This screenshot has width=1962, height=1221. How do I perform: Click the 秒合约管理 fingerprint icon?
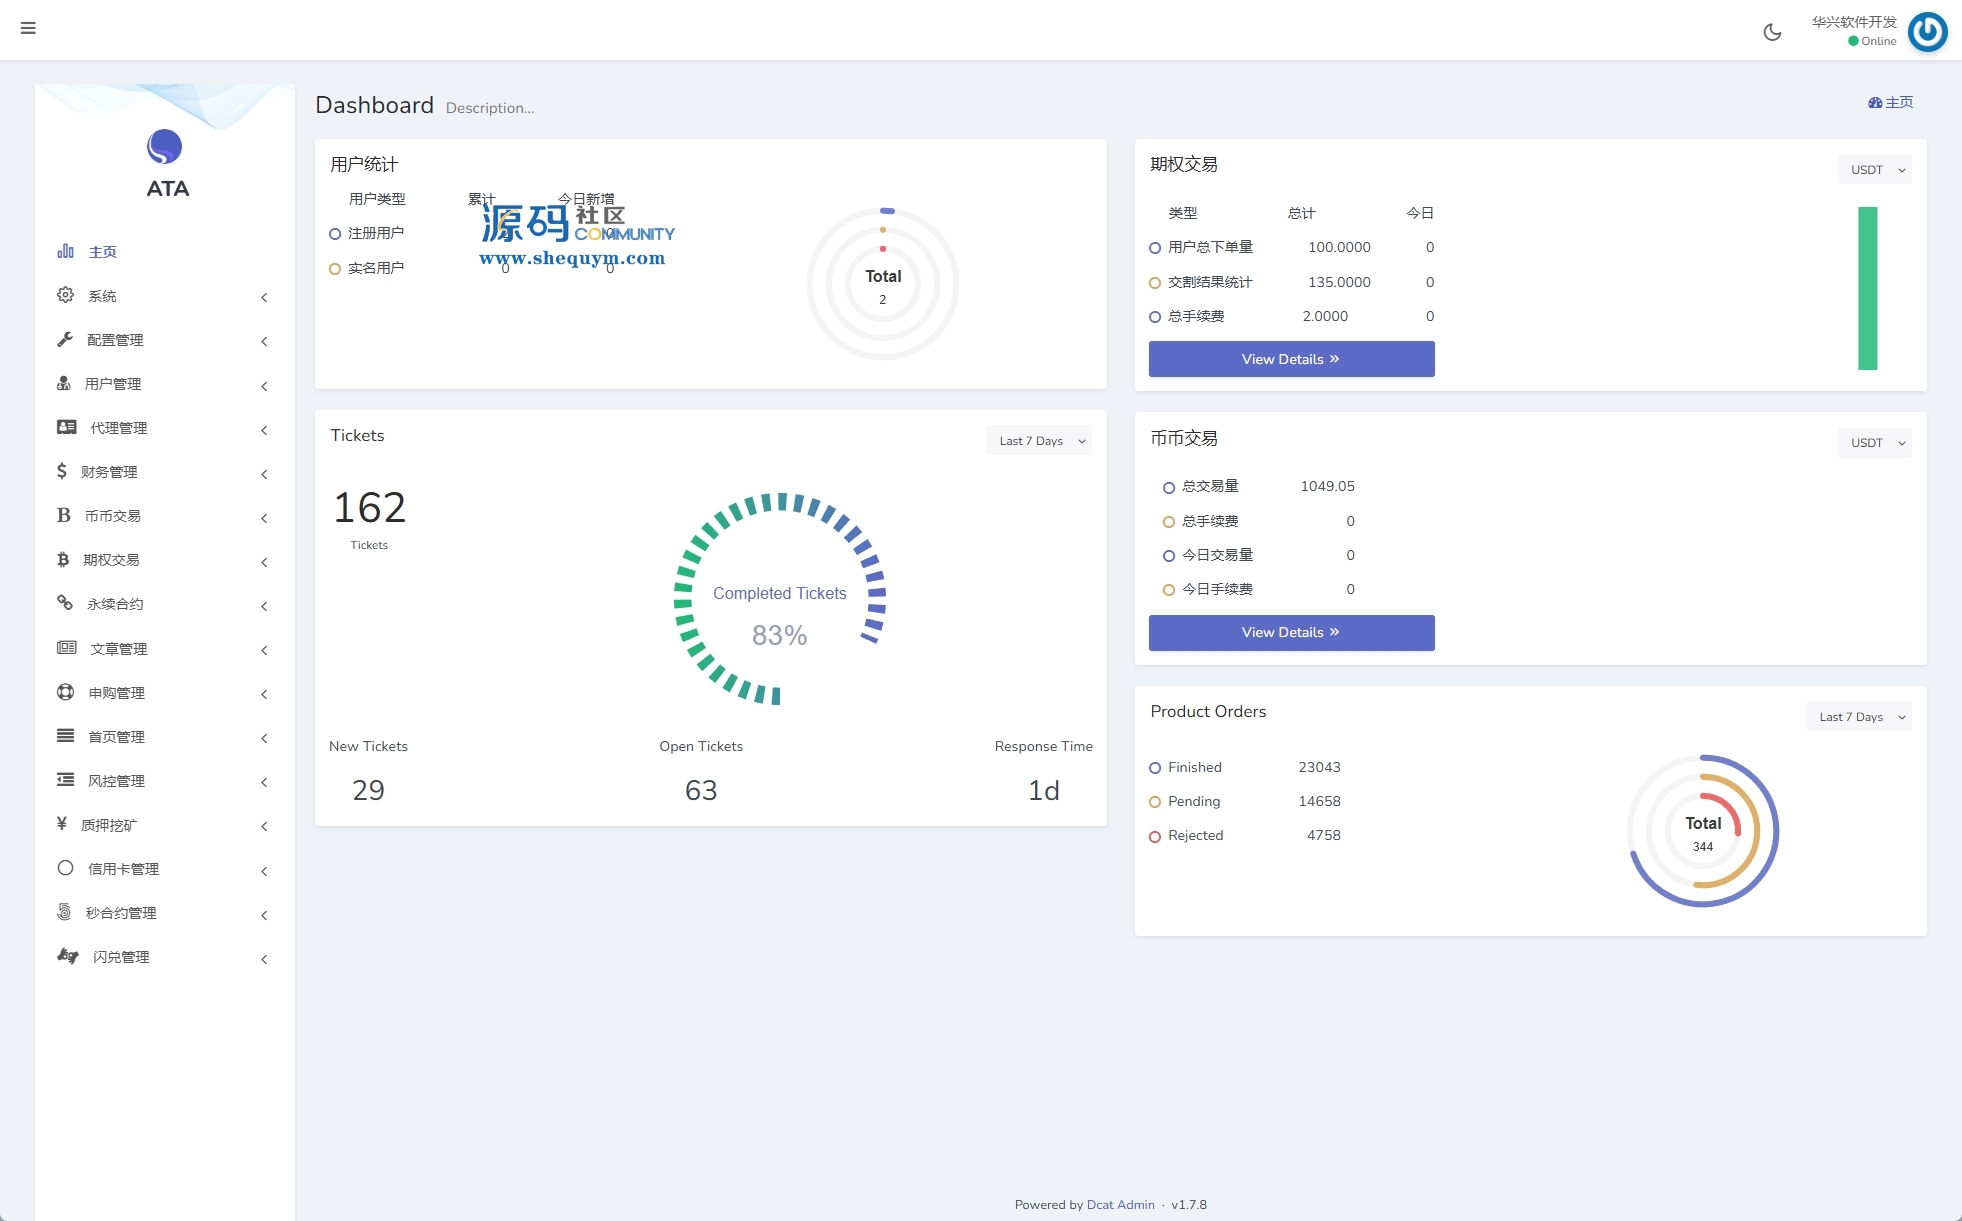pyautogui.click(x=64, y=912)
